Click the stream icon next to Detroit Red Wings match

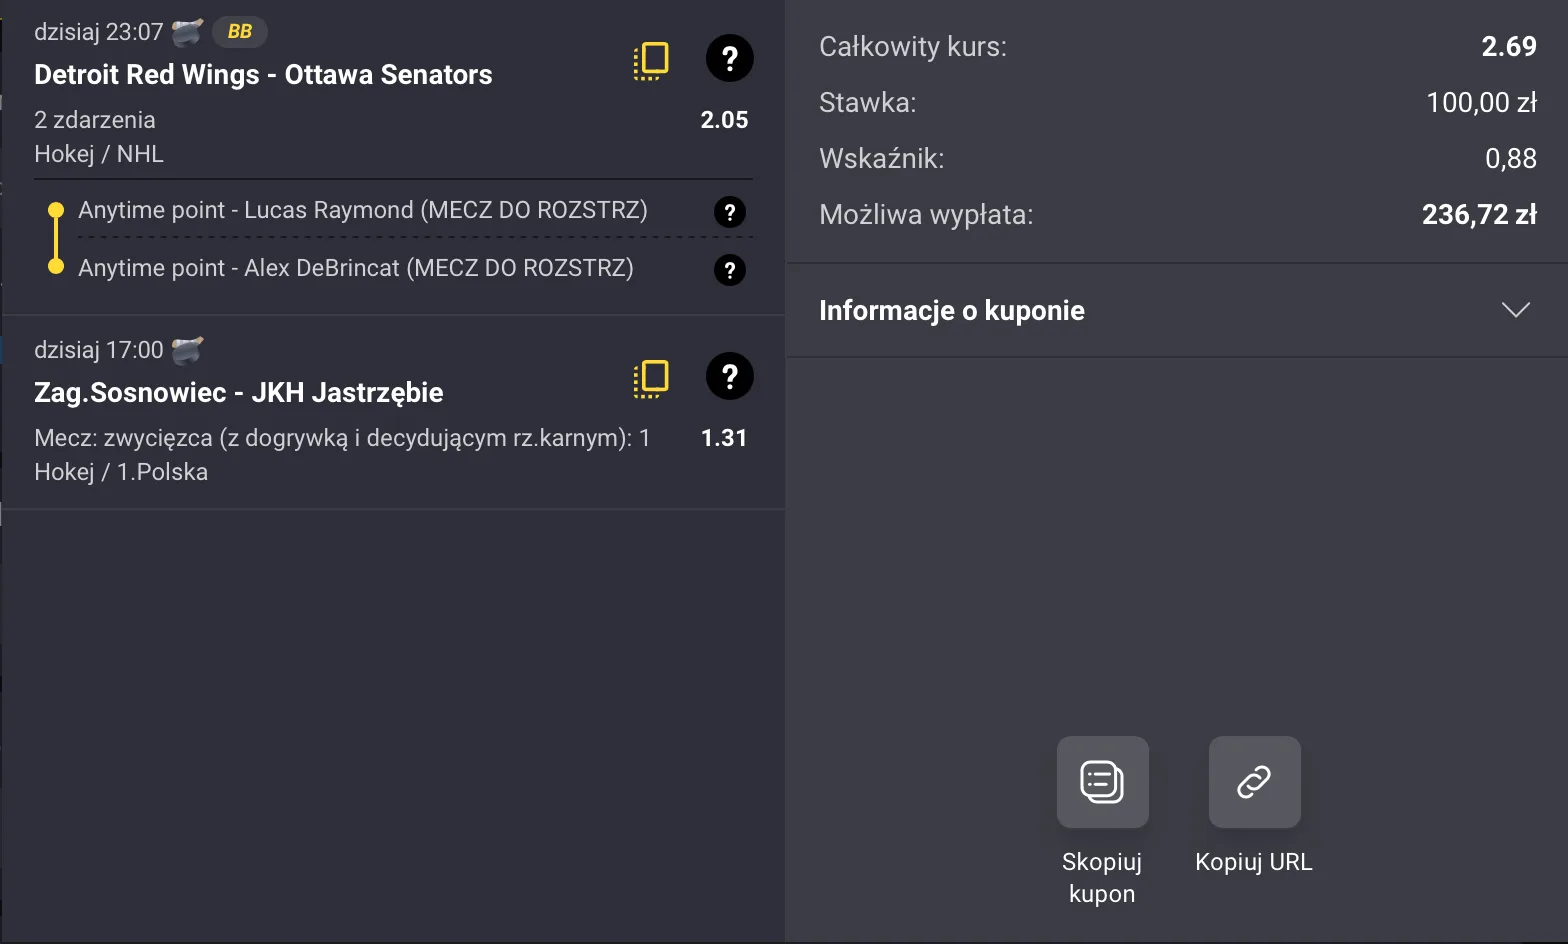[185, 30]
